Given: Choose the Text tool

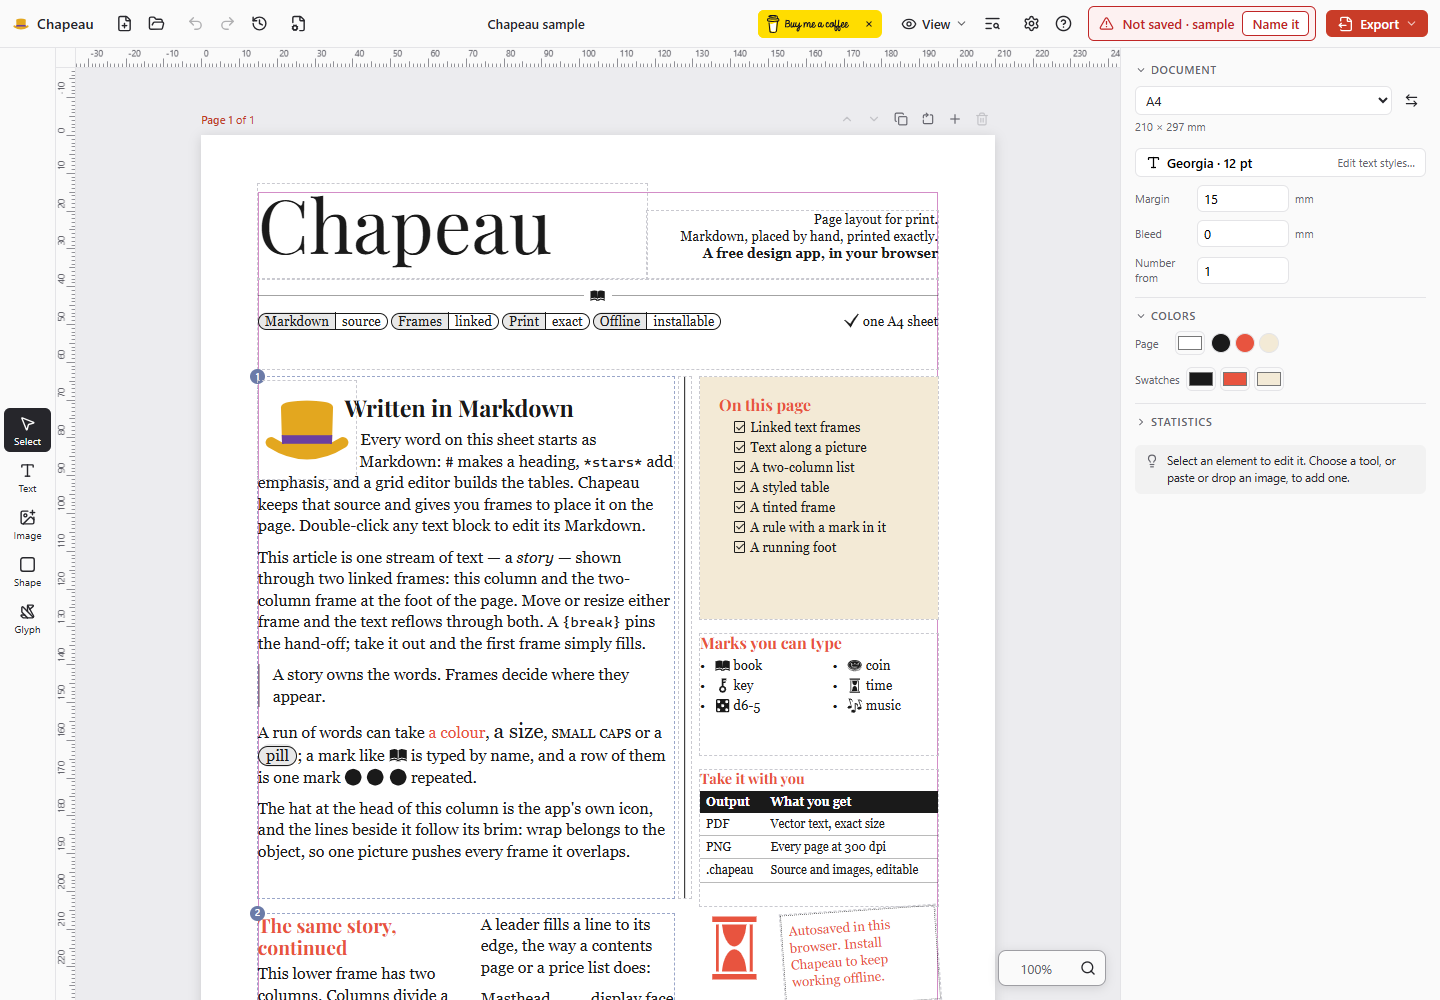Looking at the screenshot, I should [27, 478].
